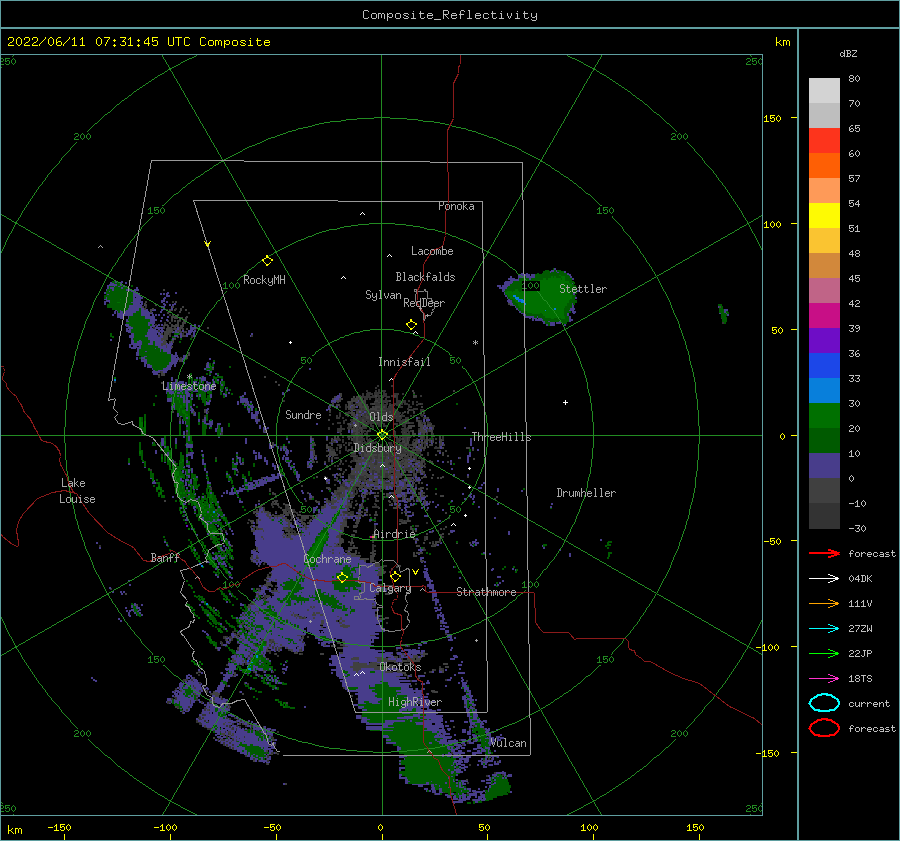The height and width of the screenshot is (841, 900).
Task: Click the Sundre label
Action: tap(303, 414)
